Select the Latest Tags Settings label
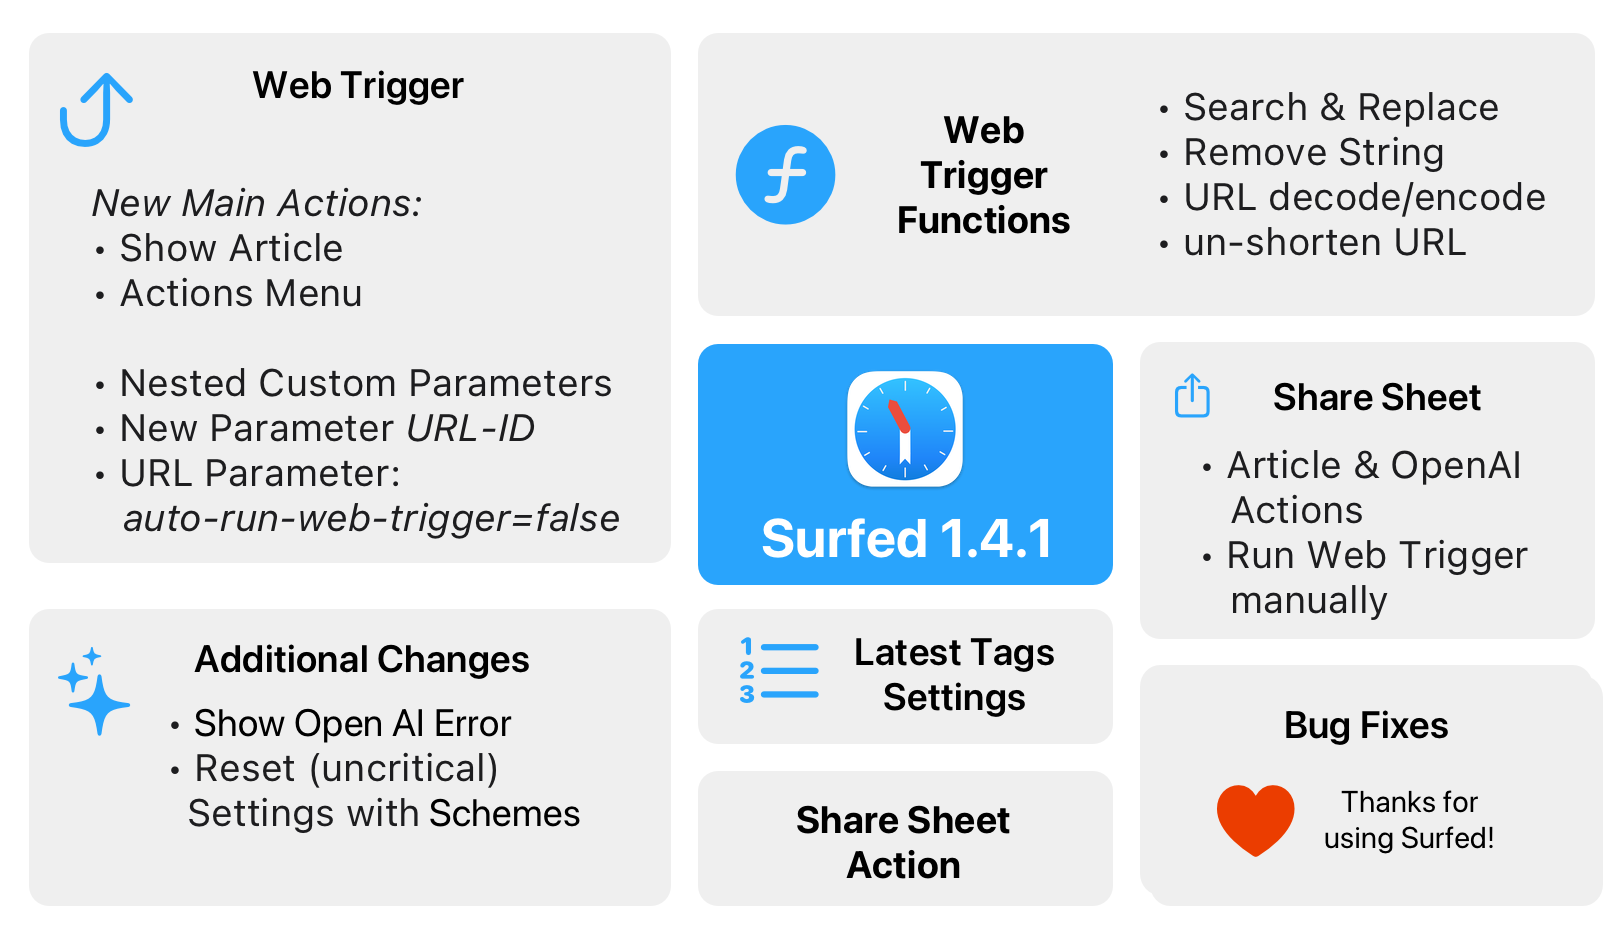This screenshot has width=1620, height=935. tap(954, 675)
